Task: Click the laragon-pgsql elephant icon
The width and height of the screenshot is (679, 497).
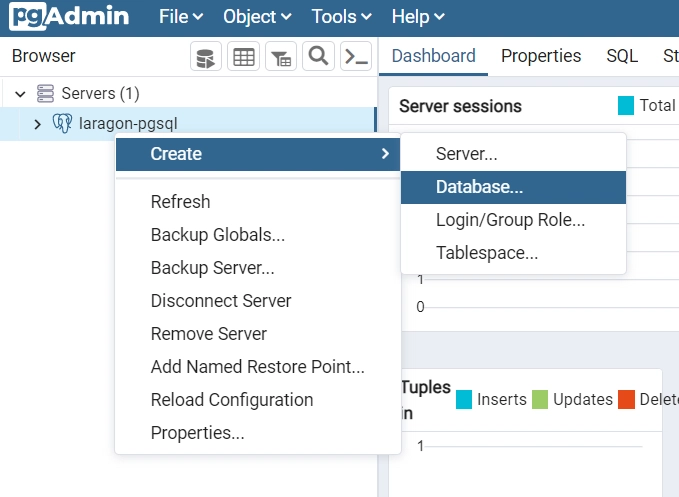Action: (x=62, y=123)
